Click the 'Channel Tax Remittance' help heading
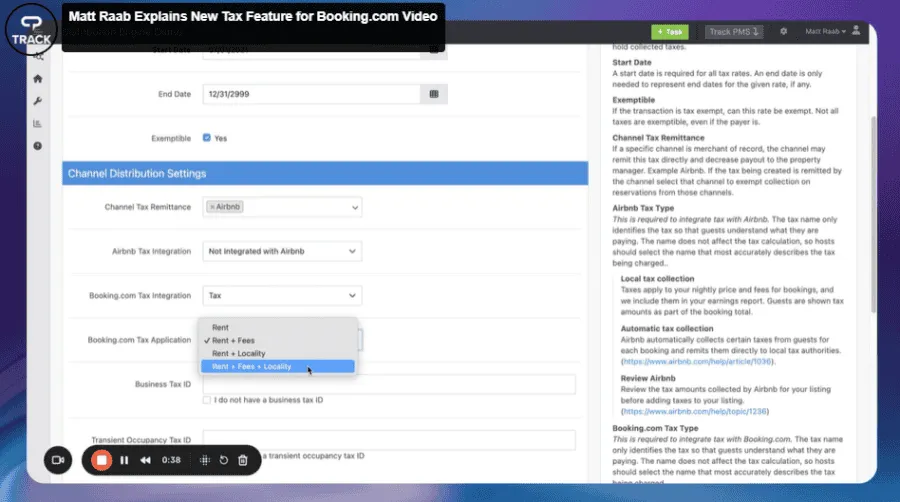The image size is (900, 502). pos(658,138)
